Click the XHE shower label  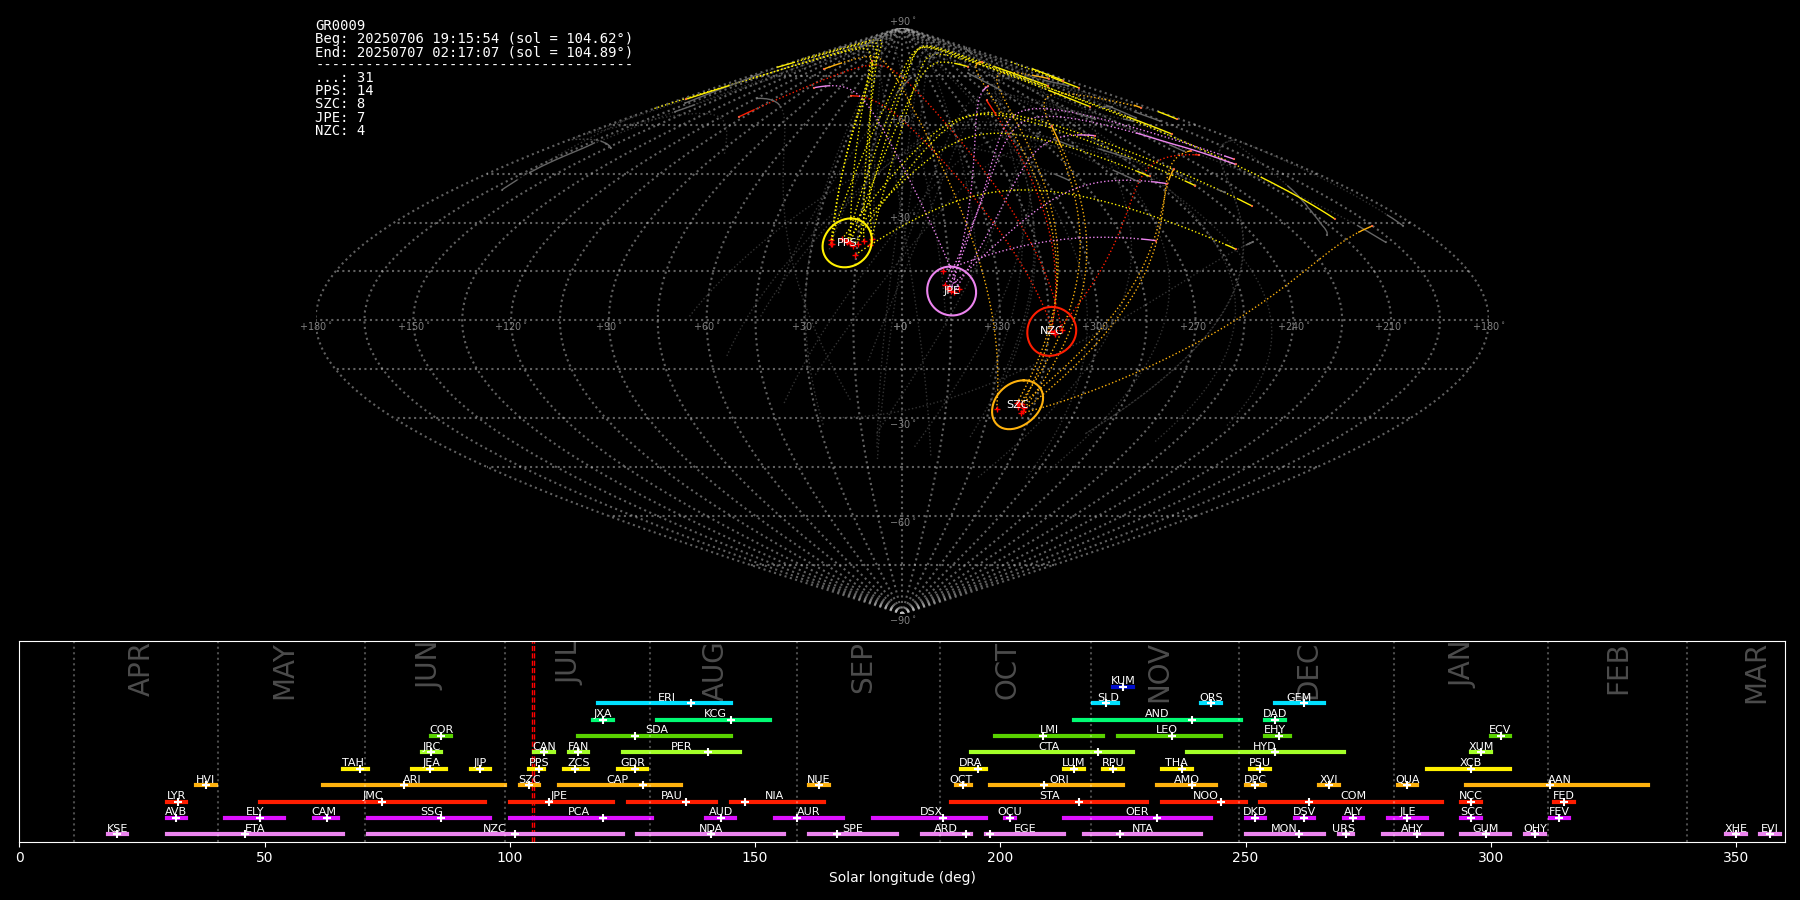[x=1736, y=829]
